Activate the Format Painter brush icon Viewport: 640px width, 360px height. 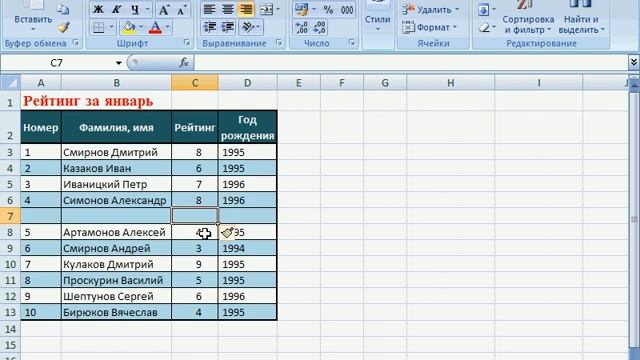[63, 27]
